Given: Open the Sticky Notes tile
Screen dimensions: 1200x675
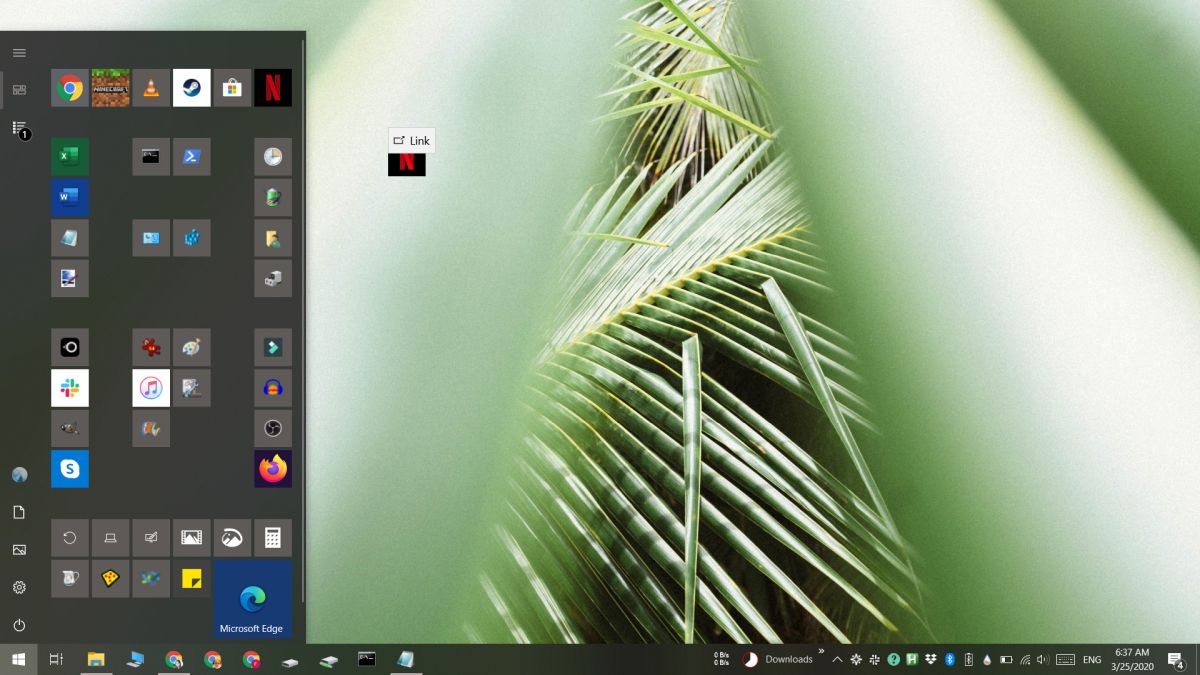Looking at the screenshot, I should 192,578.
